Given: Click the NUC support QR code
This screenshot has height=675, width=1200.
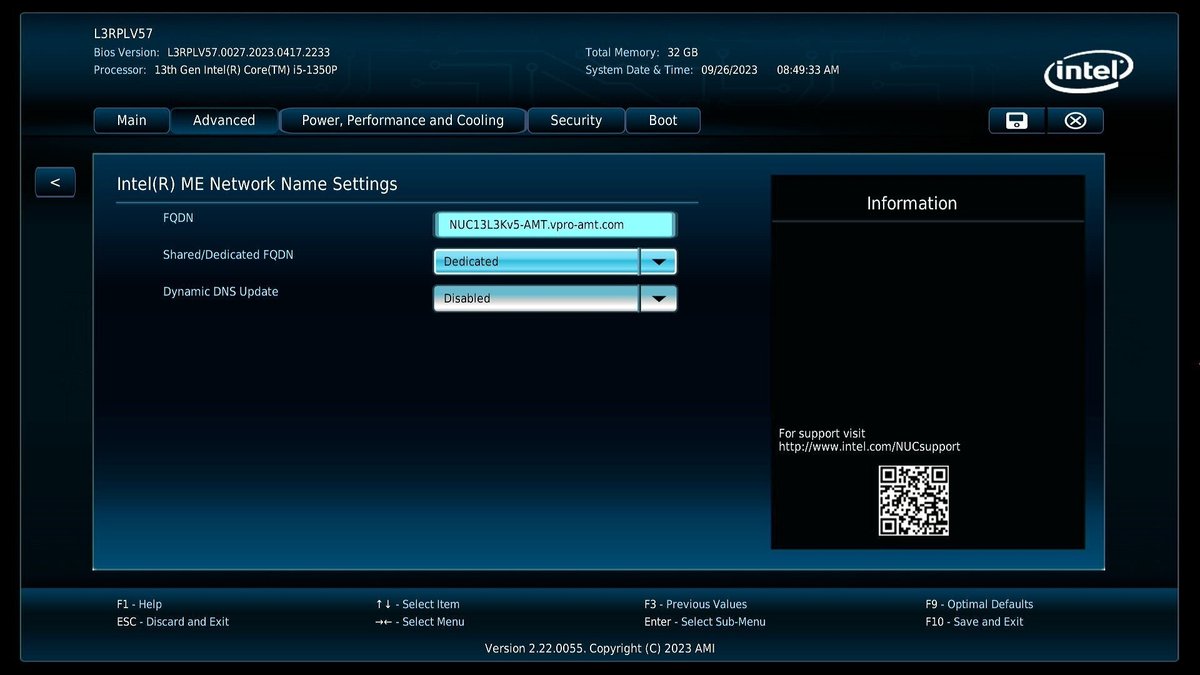Looking at the screenshot, I should point(913,500).
